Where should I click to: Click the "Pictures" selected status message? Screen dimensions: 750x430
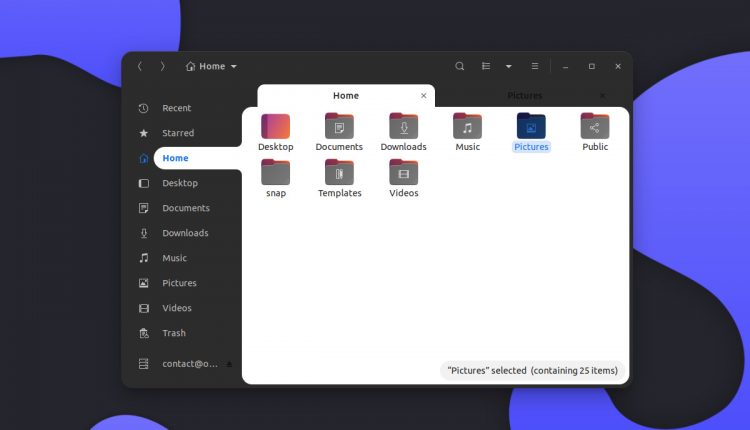532,371
